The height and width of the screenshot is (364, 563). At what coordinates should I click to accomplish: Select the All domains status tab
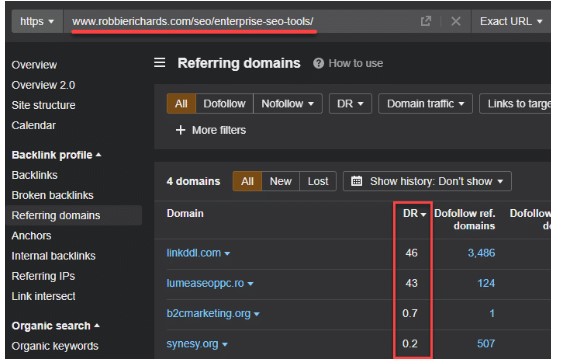(x=247, y=181)
